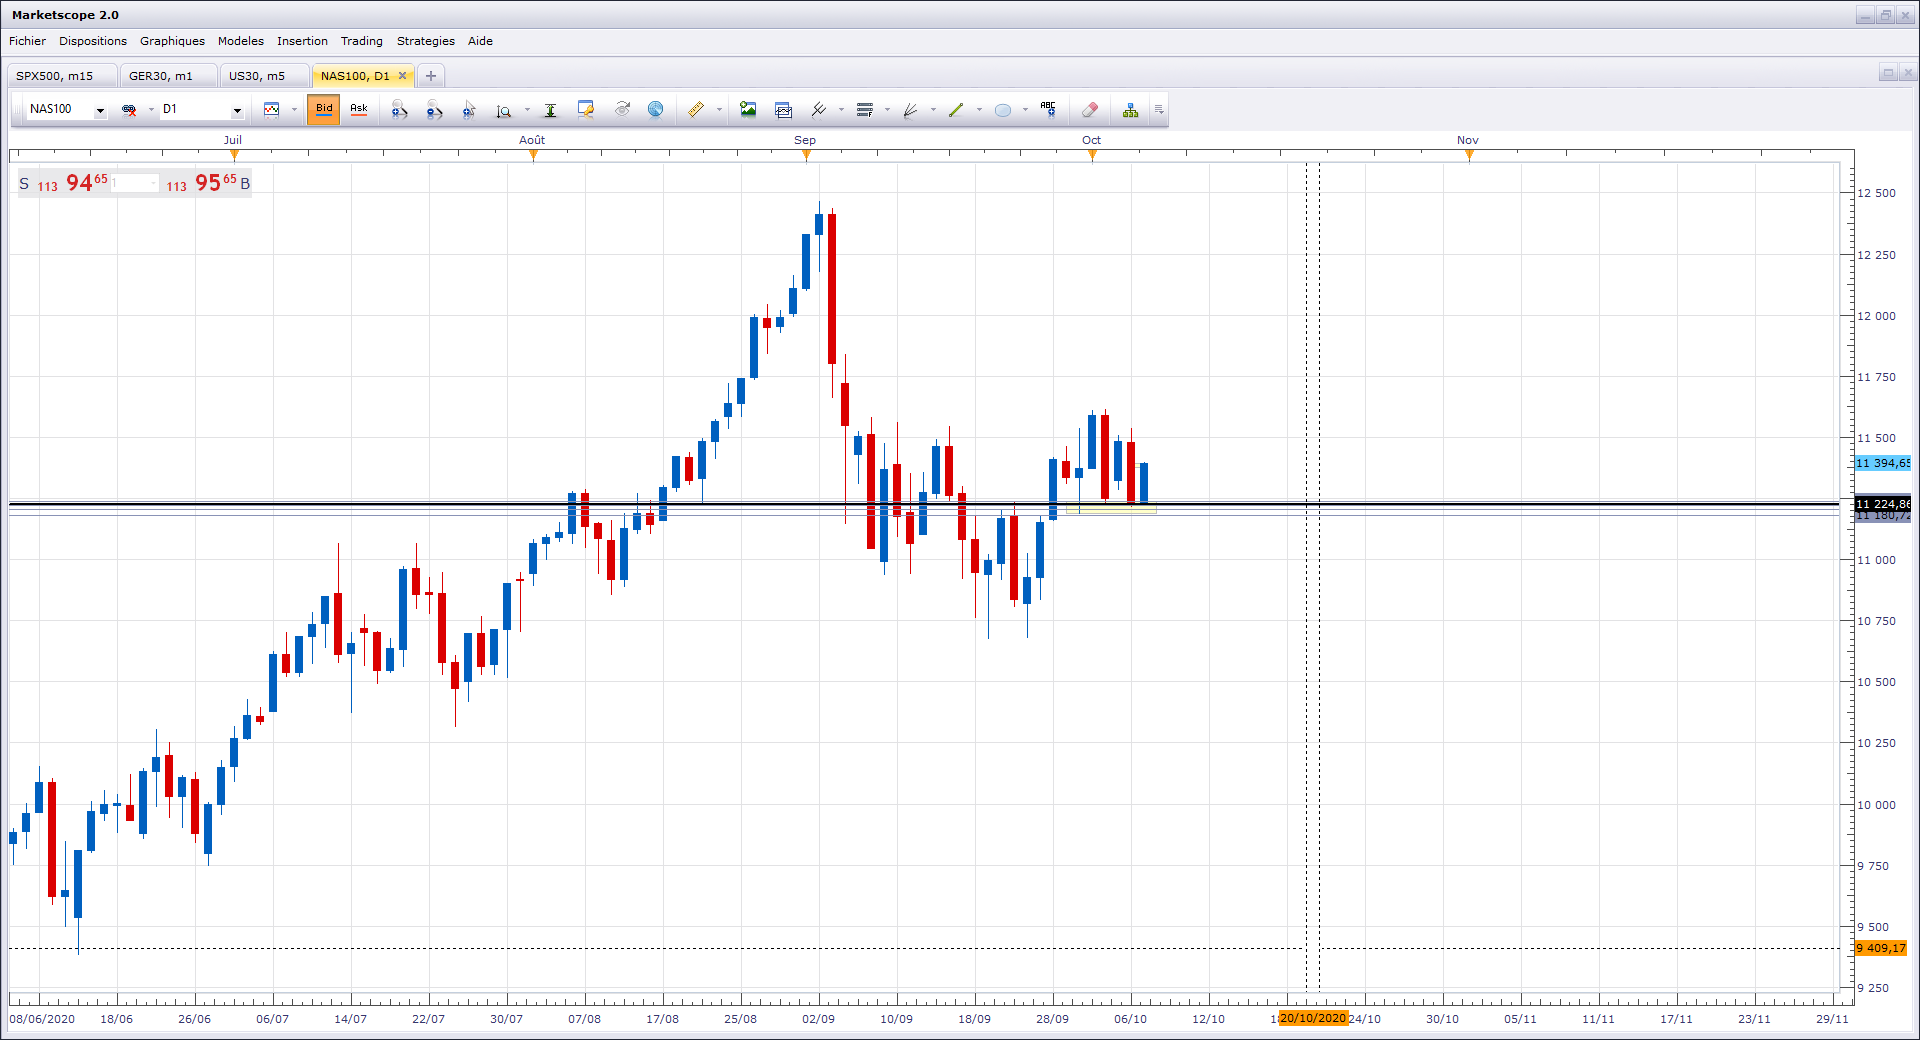Image resolution: width=1920 pixels, height=1040 pixels.
Task: Open the NAS100 symbol dropdown
Action: pyautogui.click(x=100, y=110)
